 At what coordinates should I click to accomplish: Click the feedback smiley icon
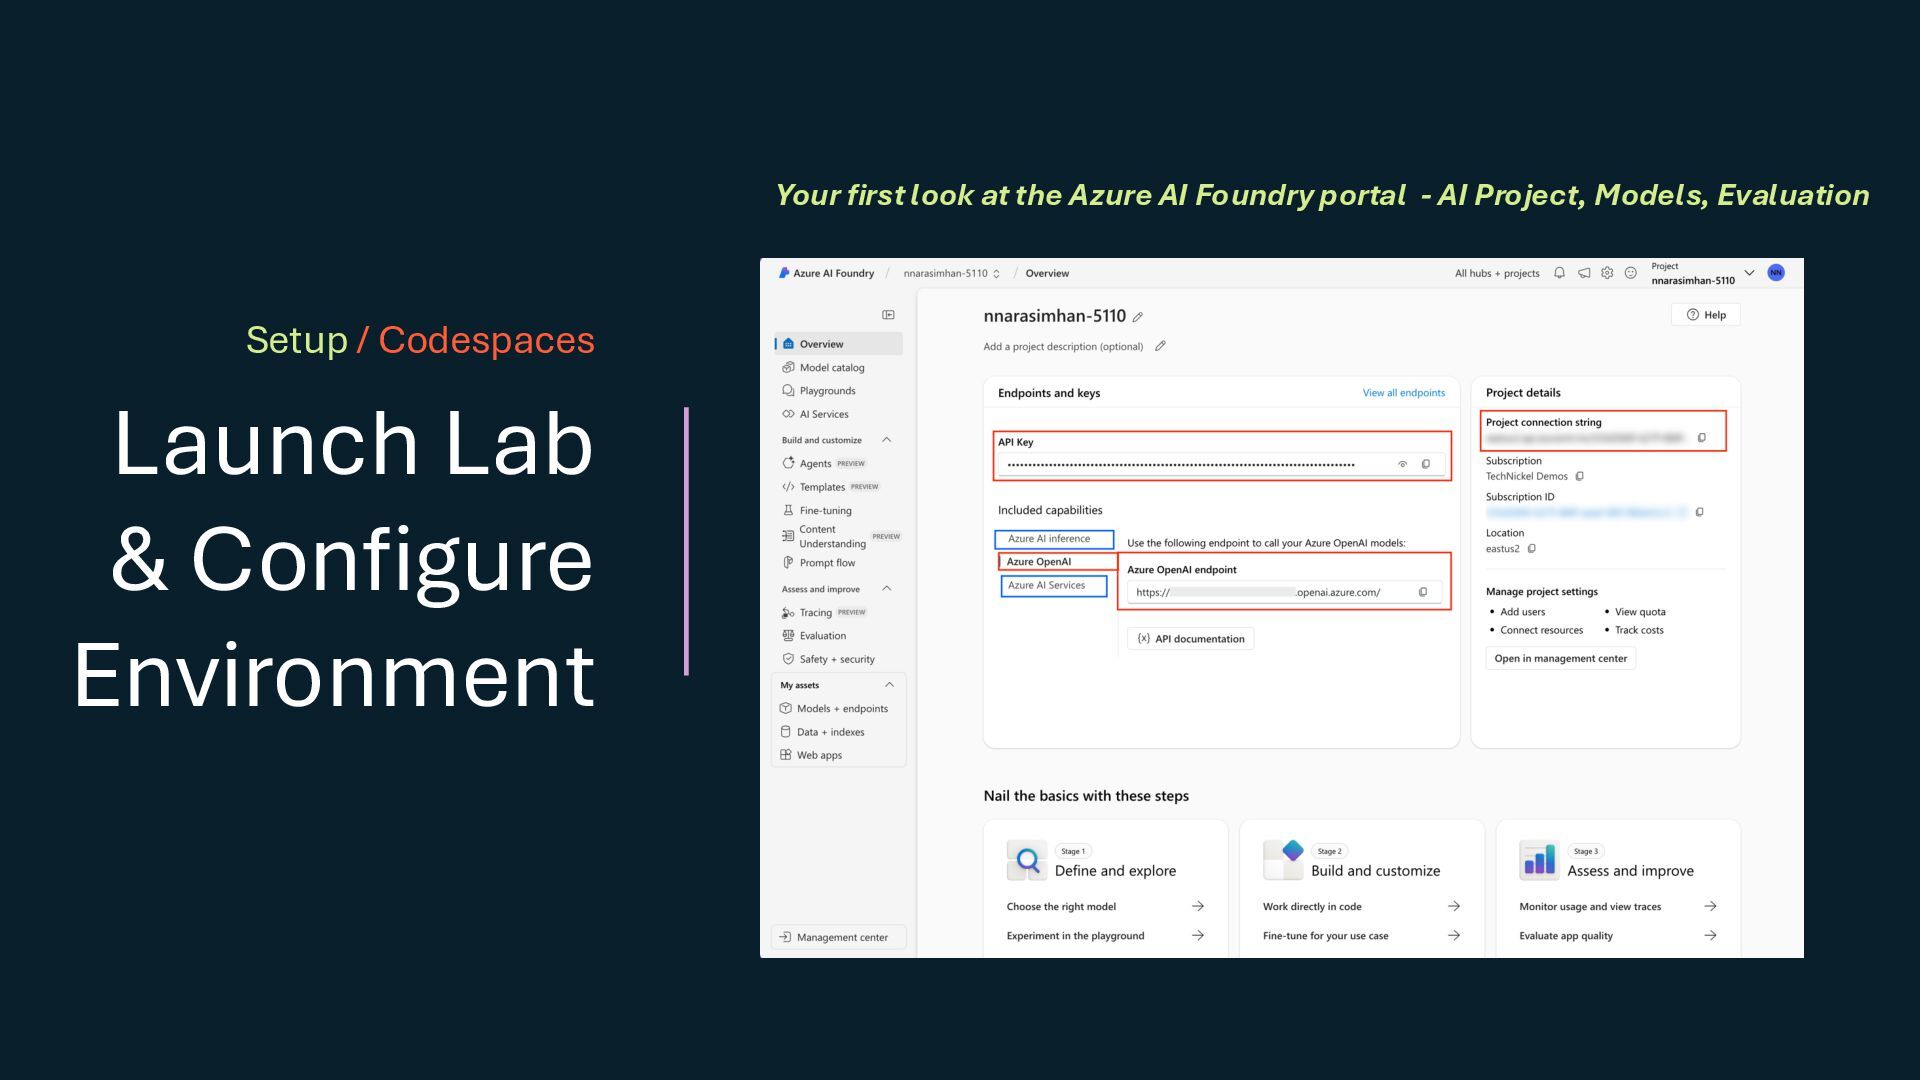click(1630, 273)
